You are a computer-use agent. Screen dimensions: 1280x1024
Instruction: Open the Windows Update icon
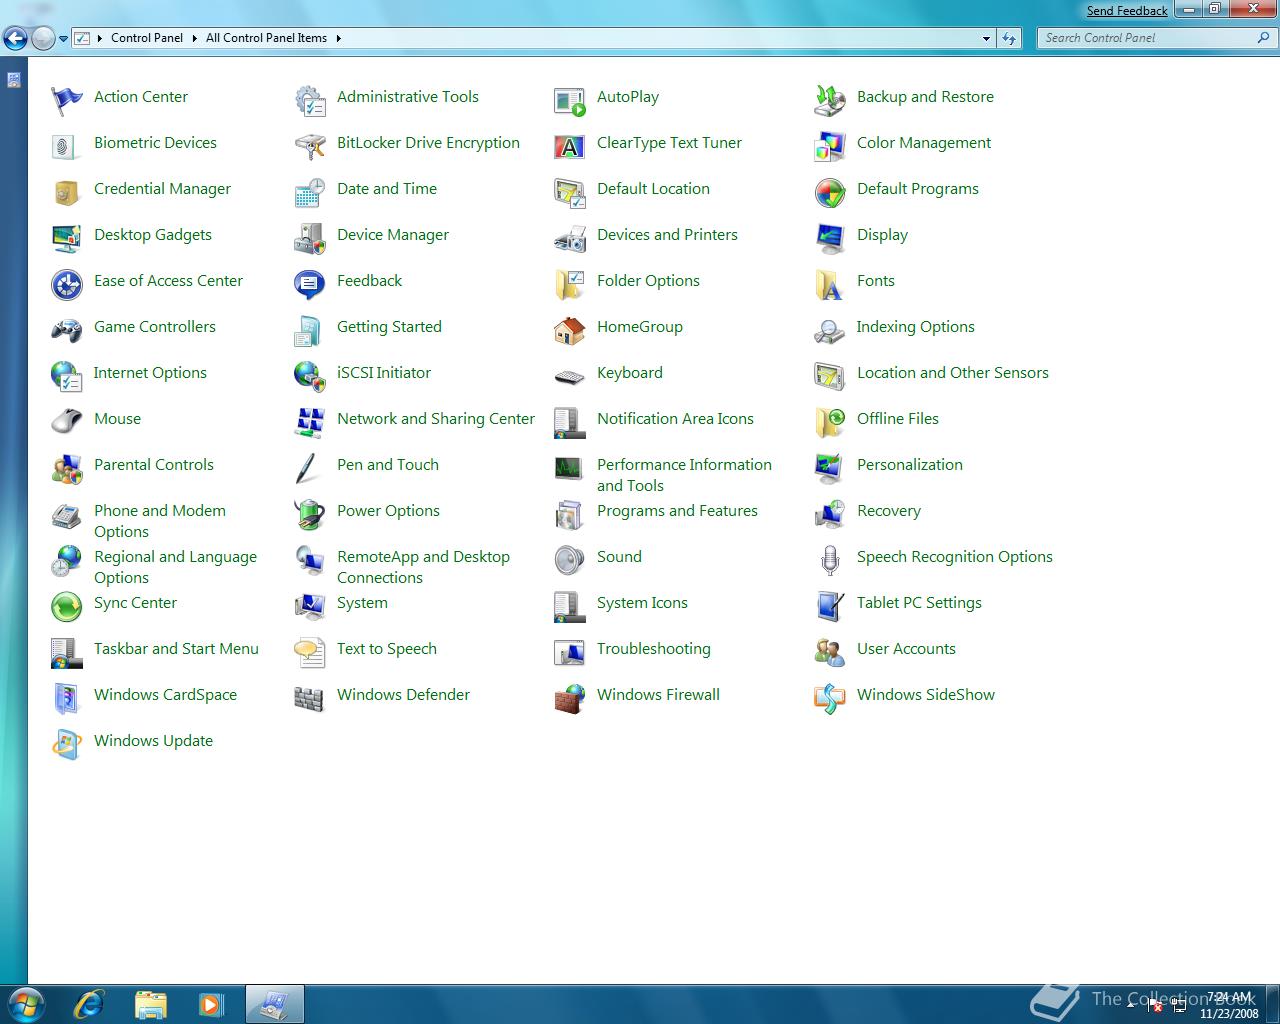(x=67, y=744)
